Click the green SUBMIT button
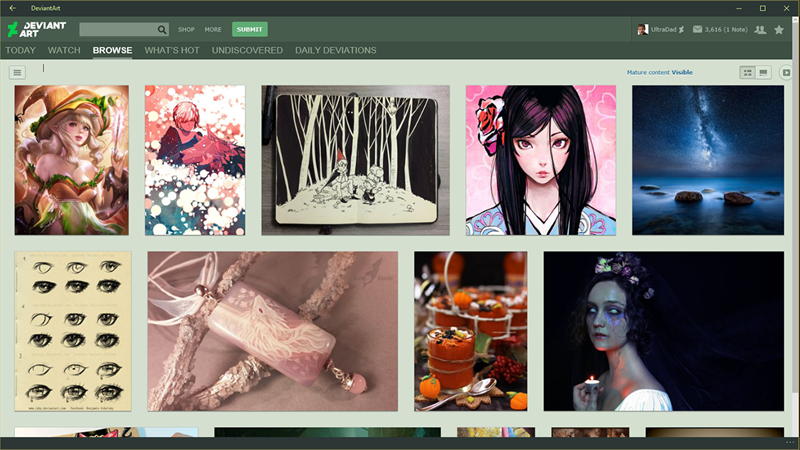 [249, 30]
